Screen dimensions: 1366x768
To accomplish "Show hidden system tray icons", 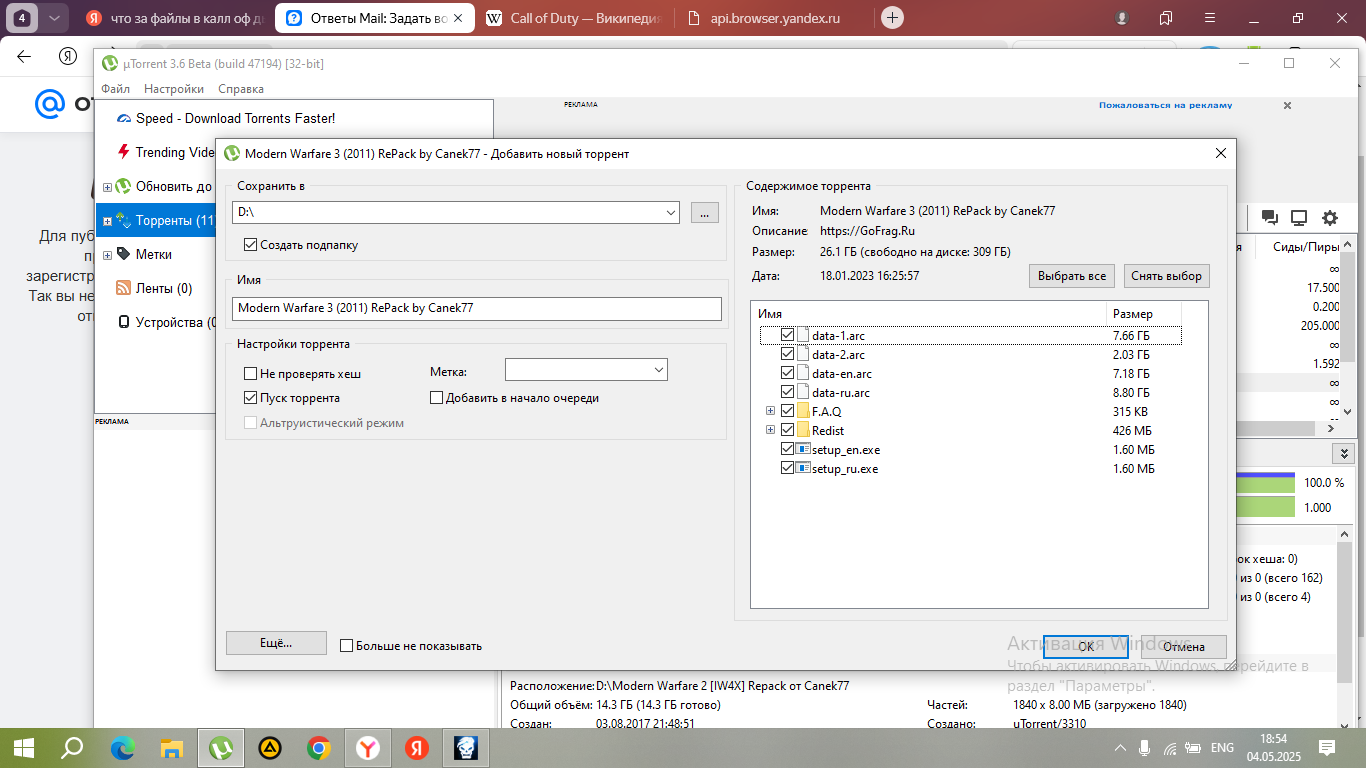I will pos(1120,747).
